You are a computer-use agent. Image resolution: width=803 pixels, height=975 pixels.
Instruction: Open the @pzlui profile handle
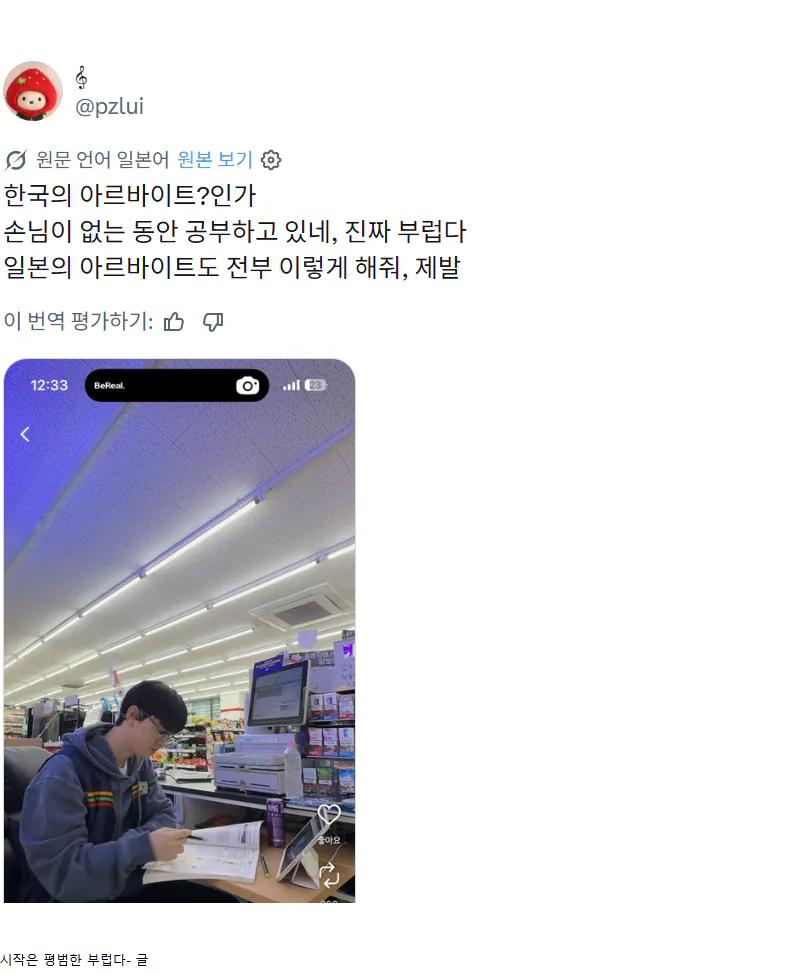(x=109, y=106)
